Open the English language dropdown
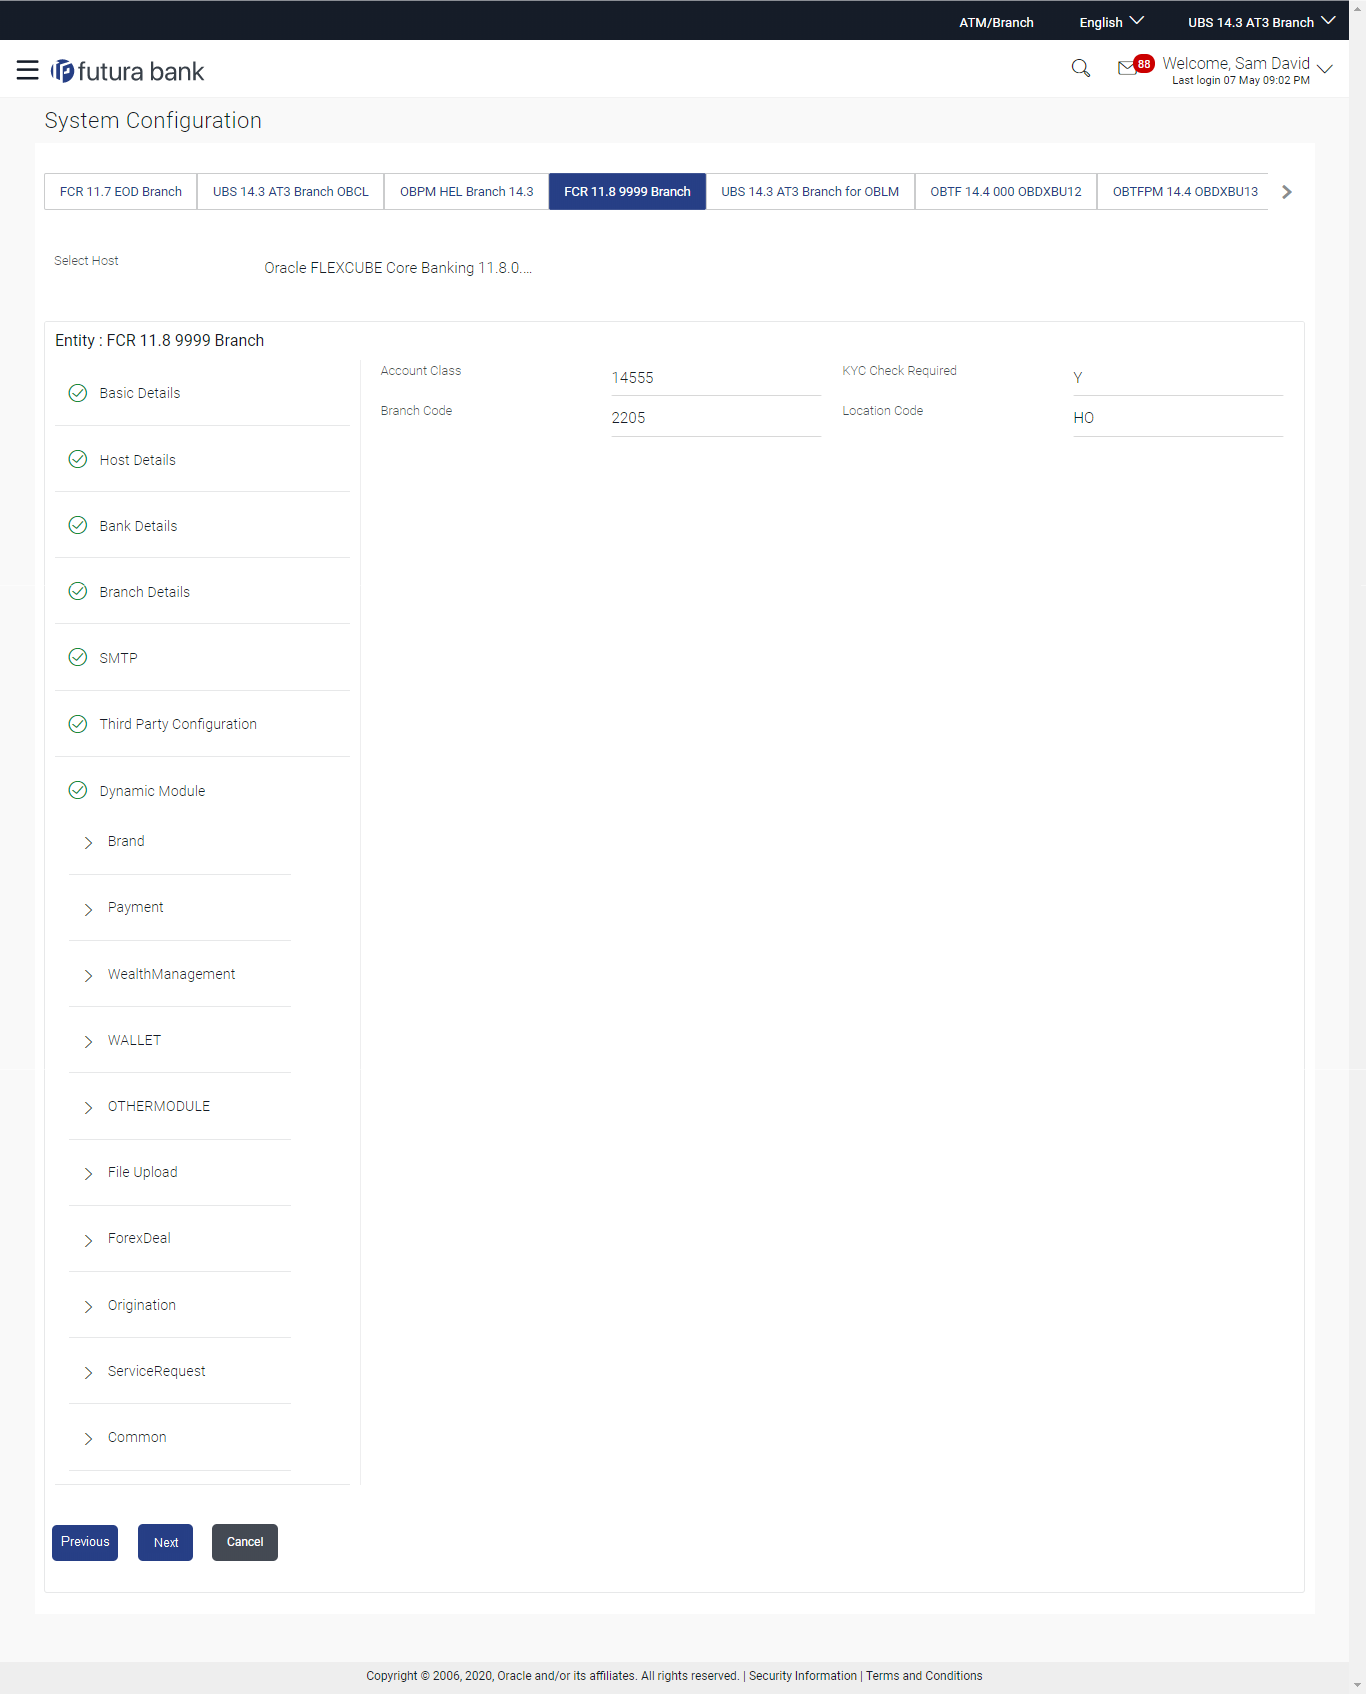This screenshot has width=1366, height=1694. 1111,22
